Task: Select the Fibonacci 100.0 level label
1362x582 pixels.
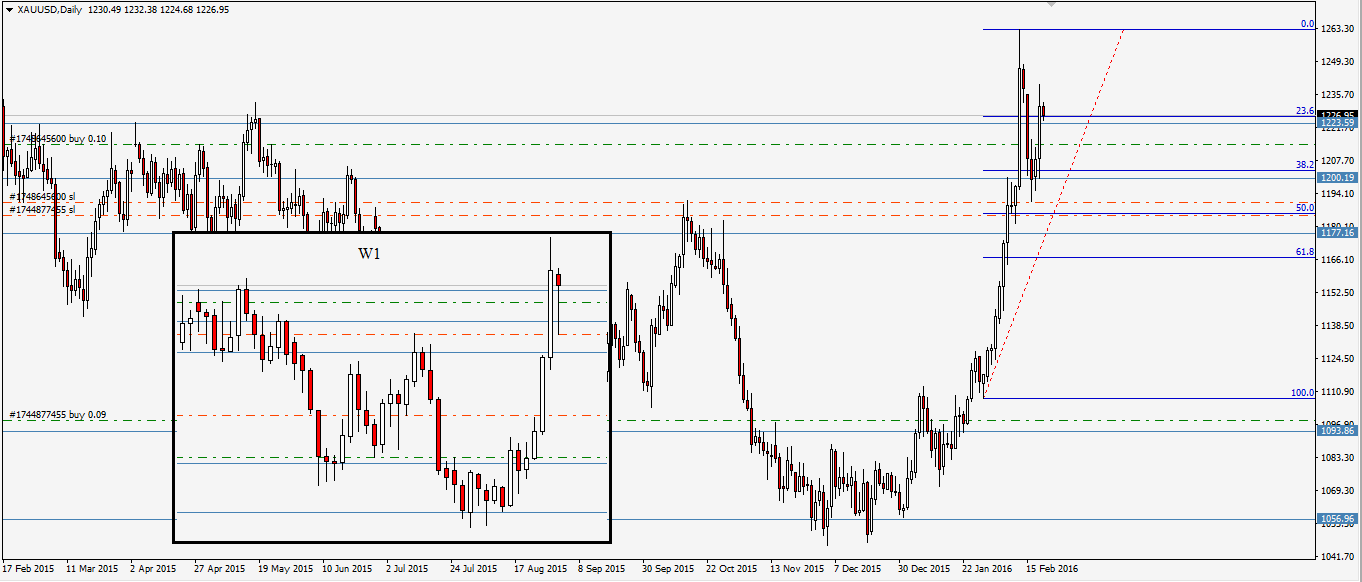Action: click(1302, 393)
